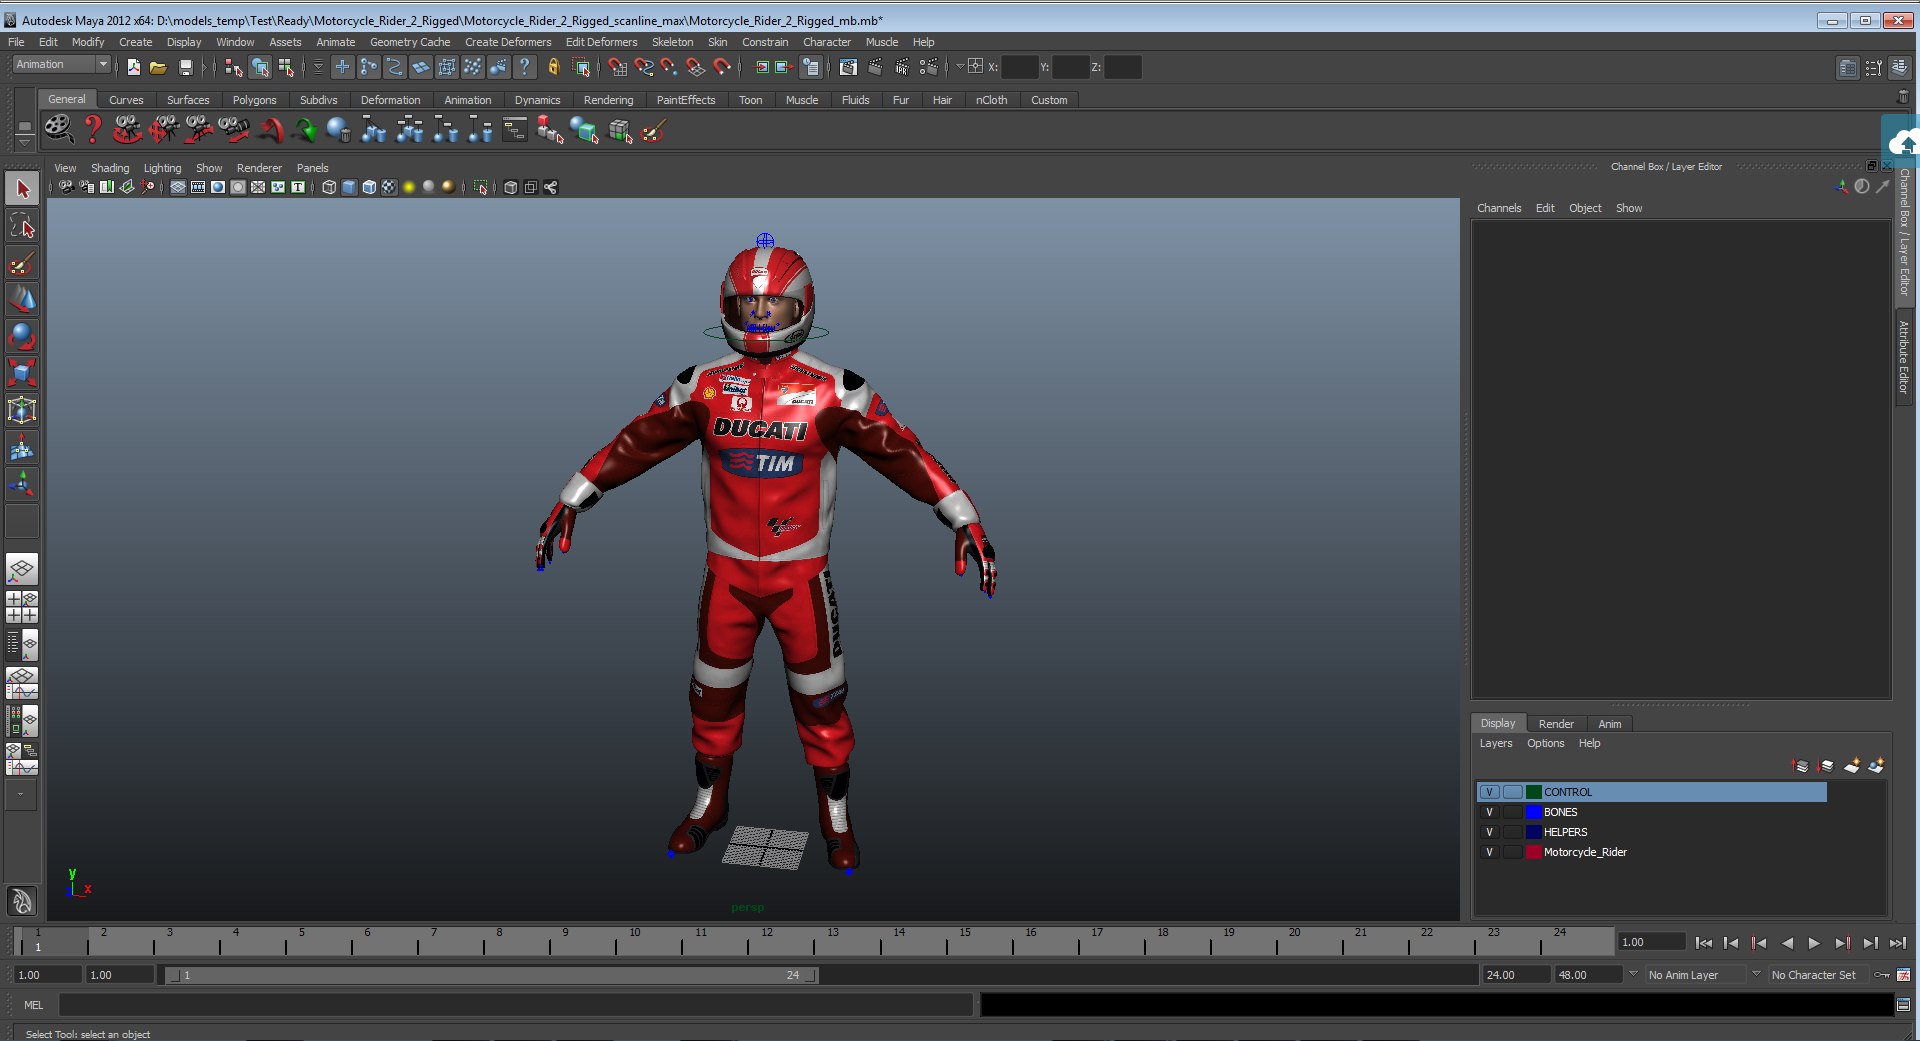Click the play backwards button

[x=1787, y=943]
